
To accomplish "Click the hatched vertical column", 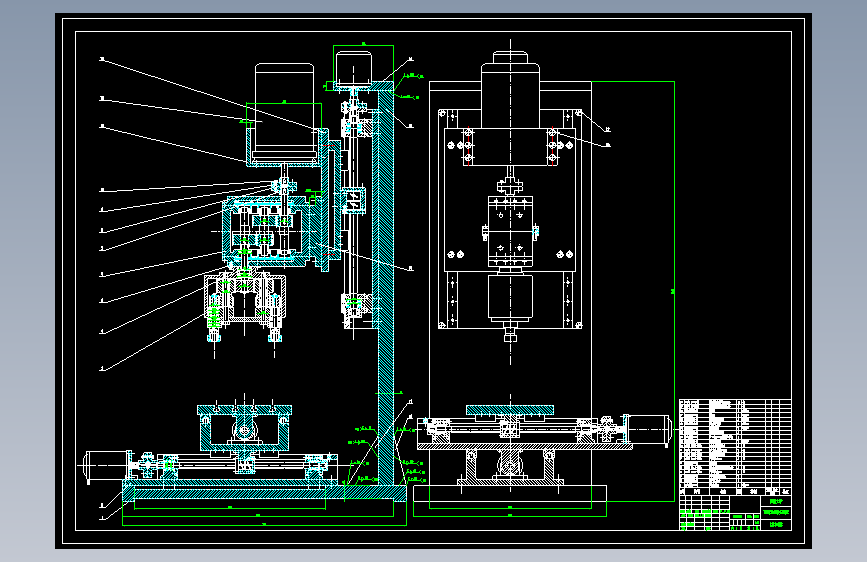I will click(385, 288).
